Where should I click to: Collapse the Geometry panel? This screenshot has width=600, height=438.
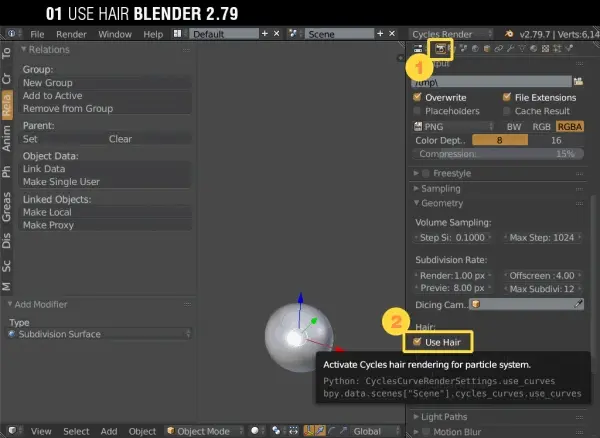[416, 203]
